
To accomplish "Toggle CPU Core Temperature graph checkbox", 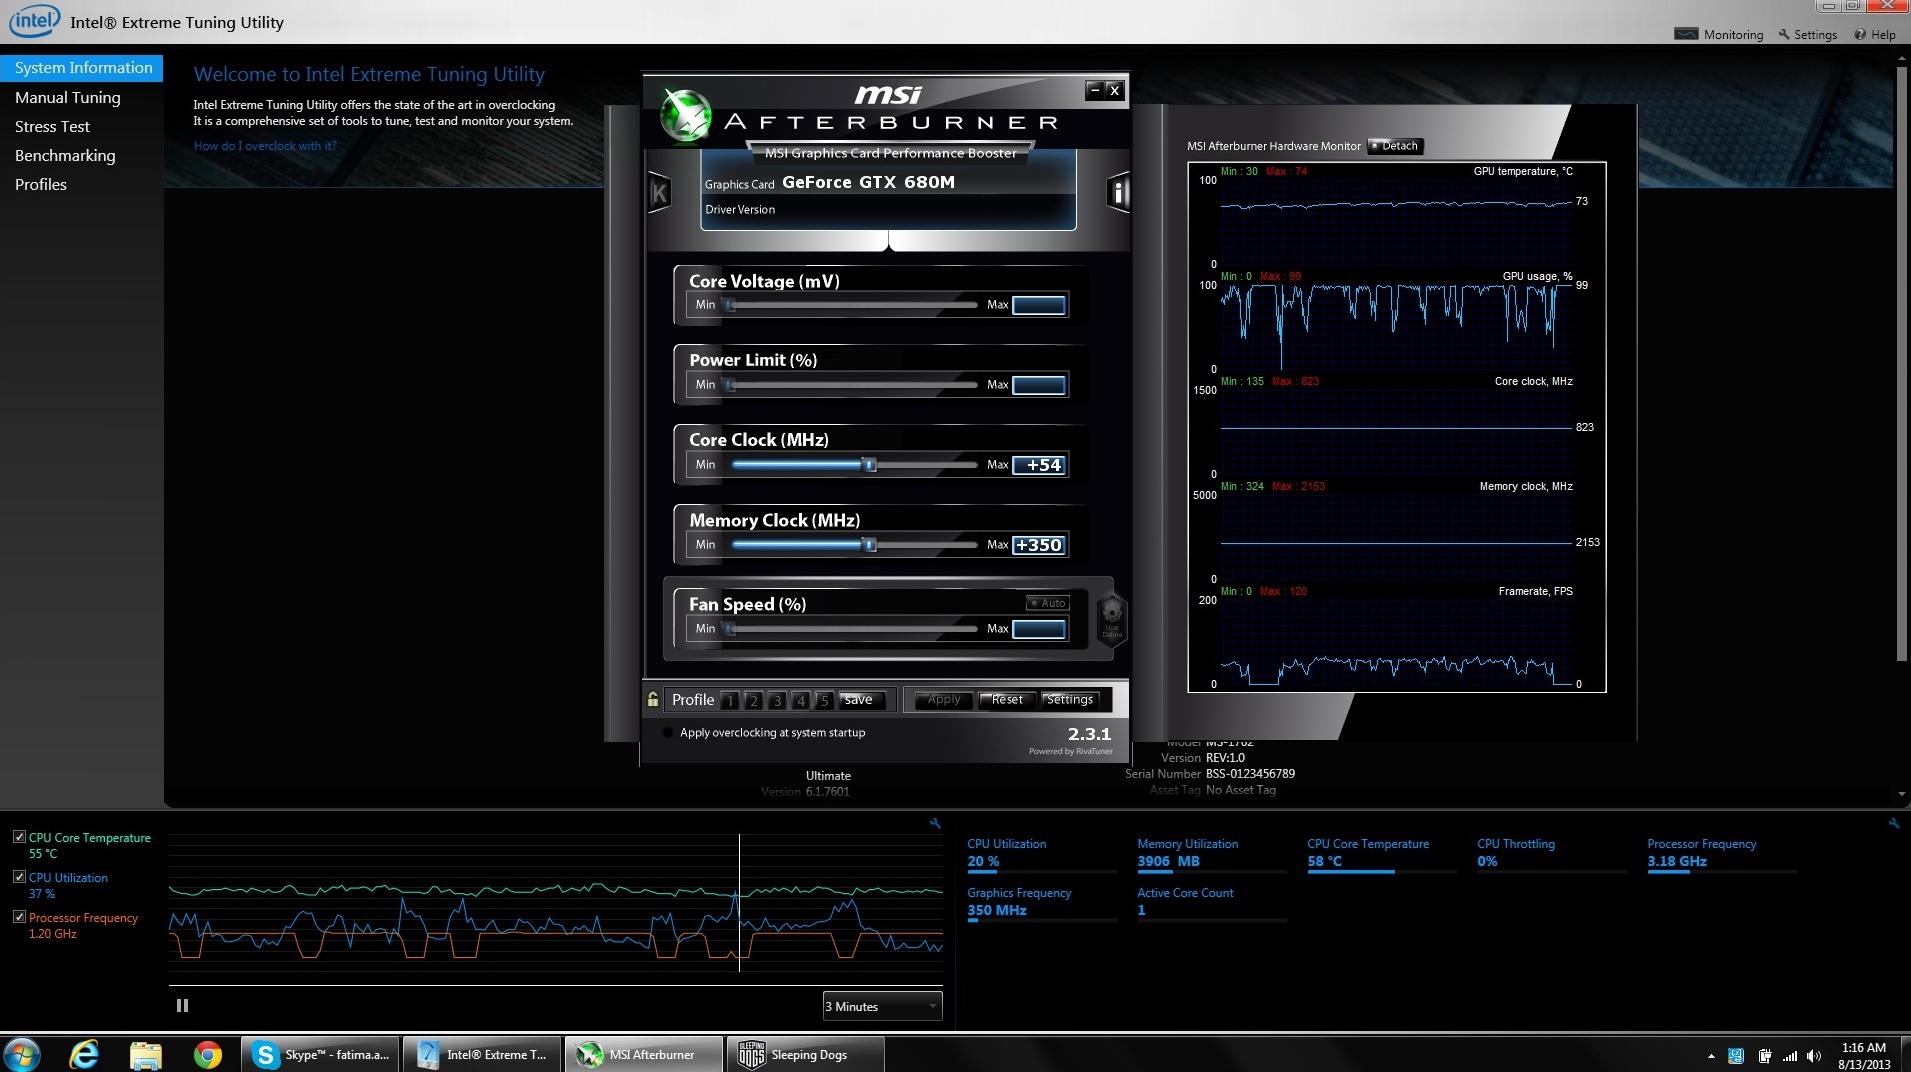I will 19,837.
